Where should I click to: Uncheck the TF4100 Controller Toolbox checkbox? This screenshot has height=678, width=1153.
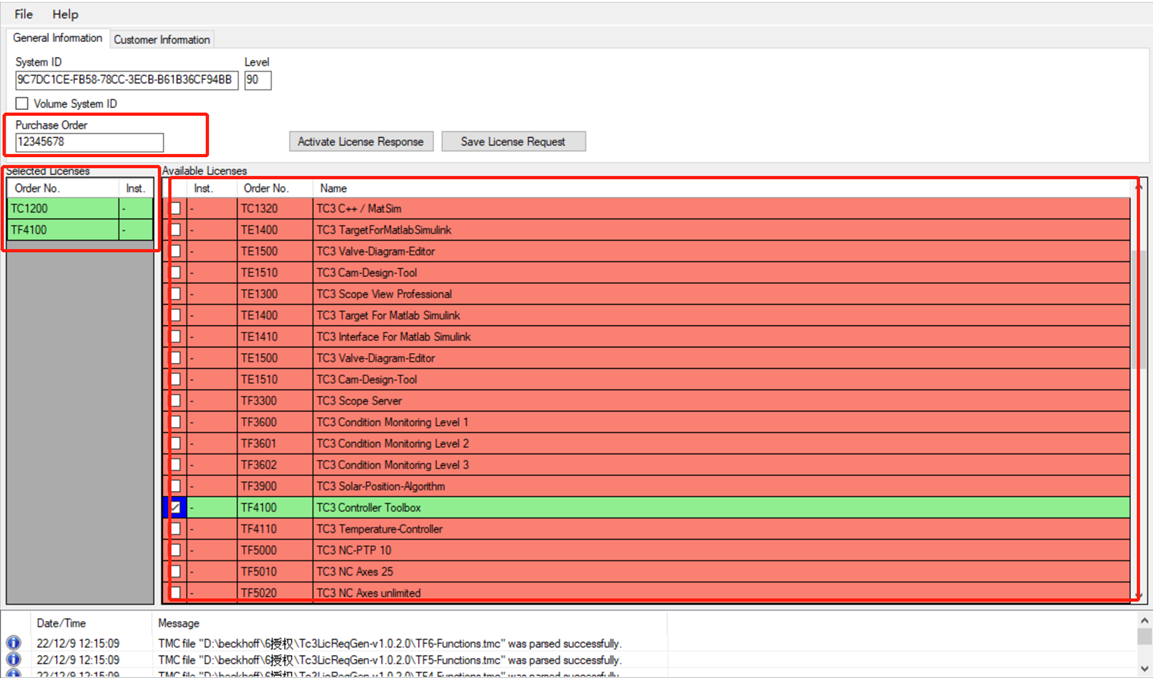(176, 507)
